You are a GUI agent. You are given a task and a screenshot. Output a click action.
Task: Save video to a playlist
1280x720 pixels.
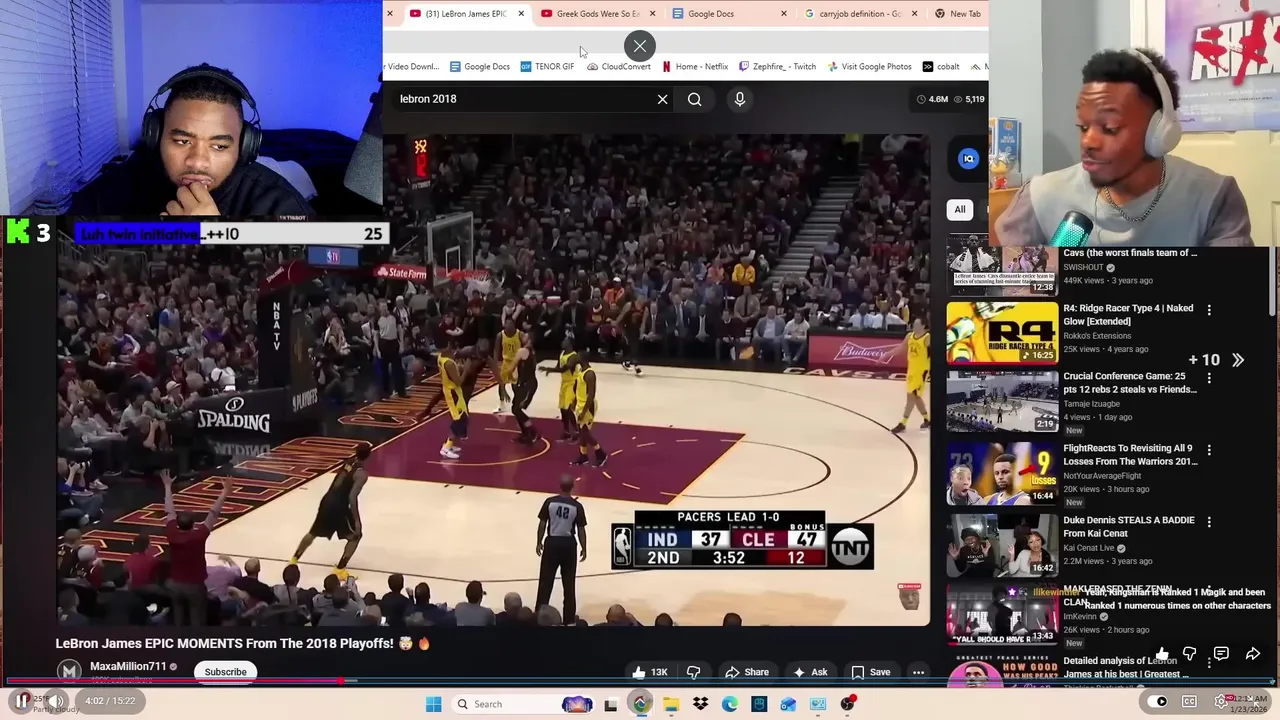pyautogui.click(x=871, y=672)
